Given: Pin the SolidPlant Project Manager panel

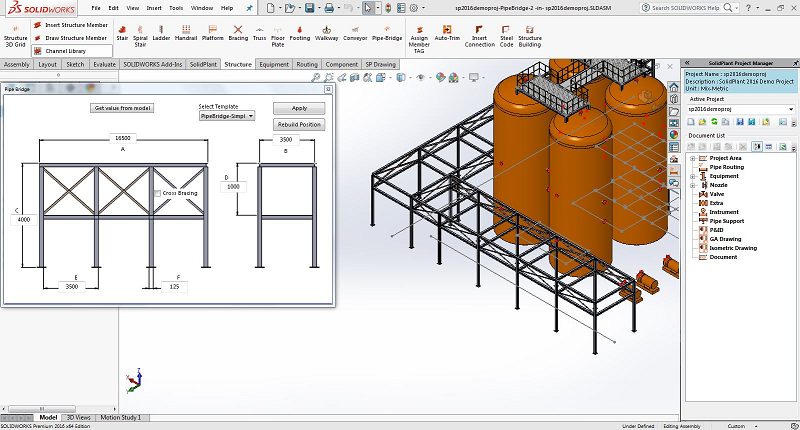Looking at the screenshot, I should pyautogui.click(x=795, y=63).
